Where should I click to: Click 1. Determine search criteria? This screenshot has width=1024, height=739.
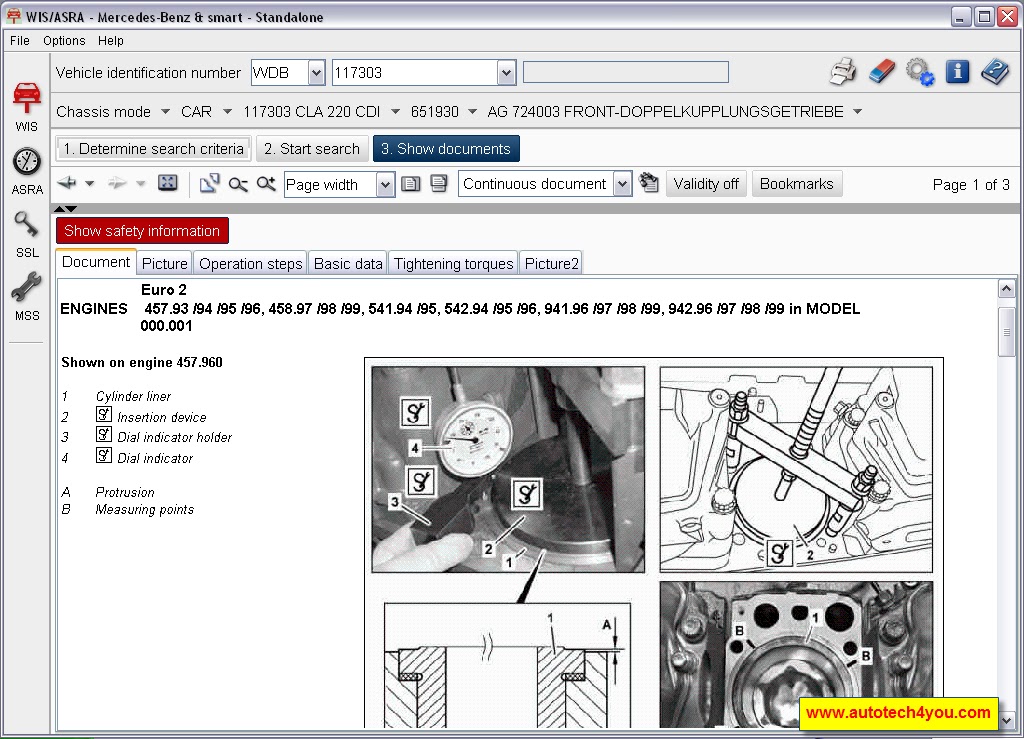[153, 149]
